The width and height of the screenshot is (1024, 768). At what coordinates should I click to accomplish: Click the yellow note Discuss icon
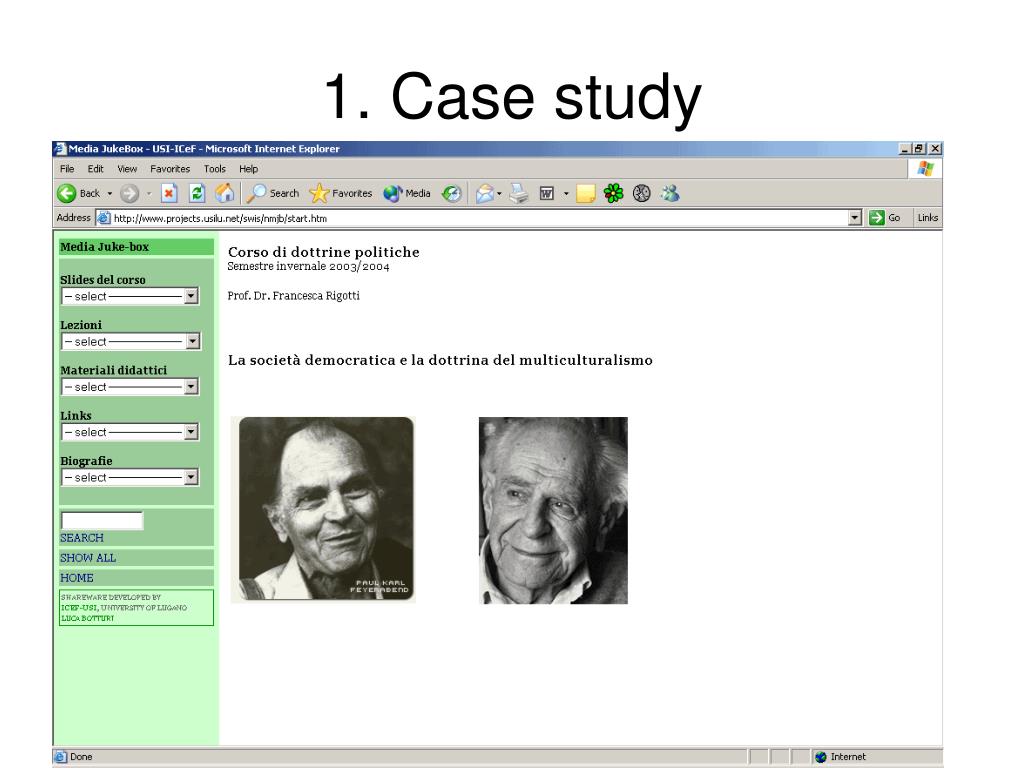[x=586, y=193]
